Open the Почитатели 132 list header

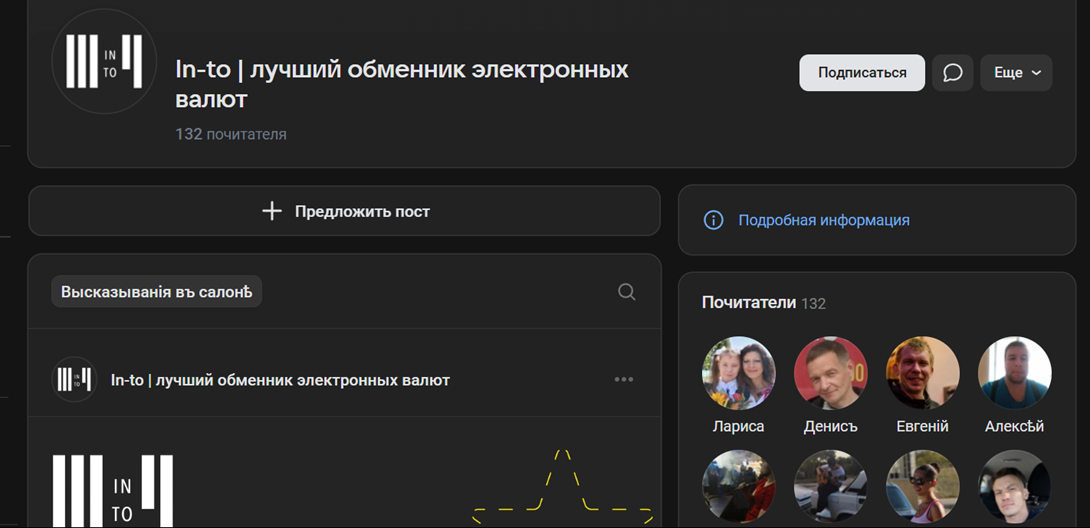(764, 303)
